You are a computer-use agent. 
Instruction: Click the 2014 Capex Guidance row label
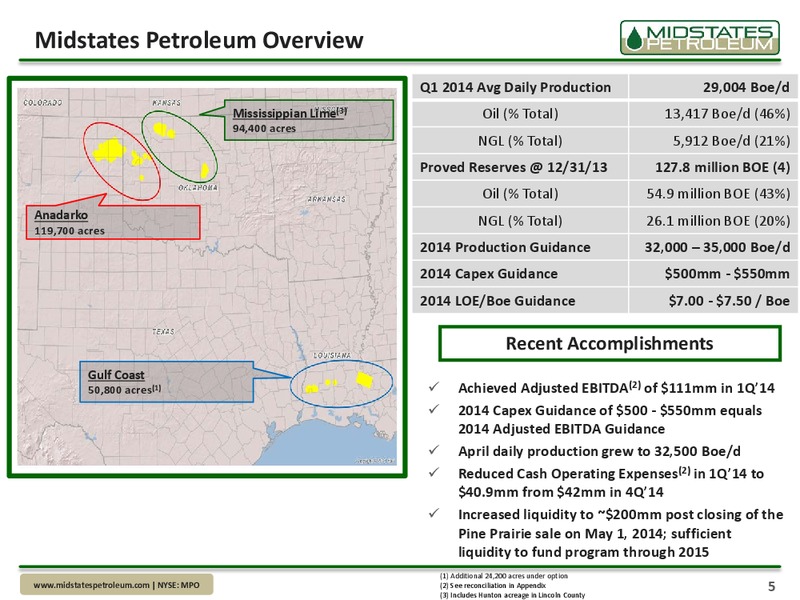click(489, 274)
